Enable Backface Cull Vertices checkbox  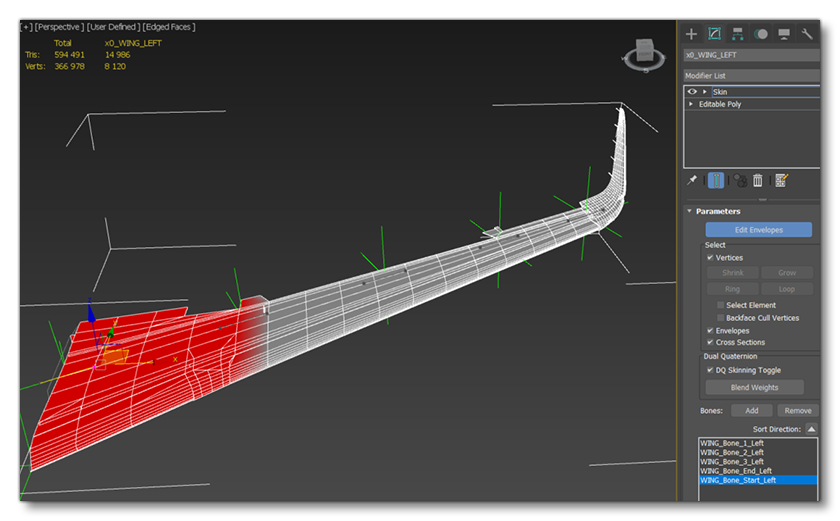[x=720, y=318]
